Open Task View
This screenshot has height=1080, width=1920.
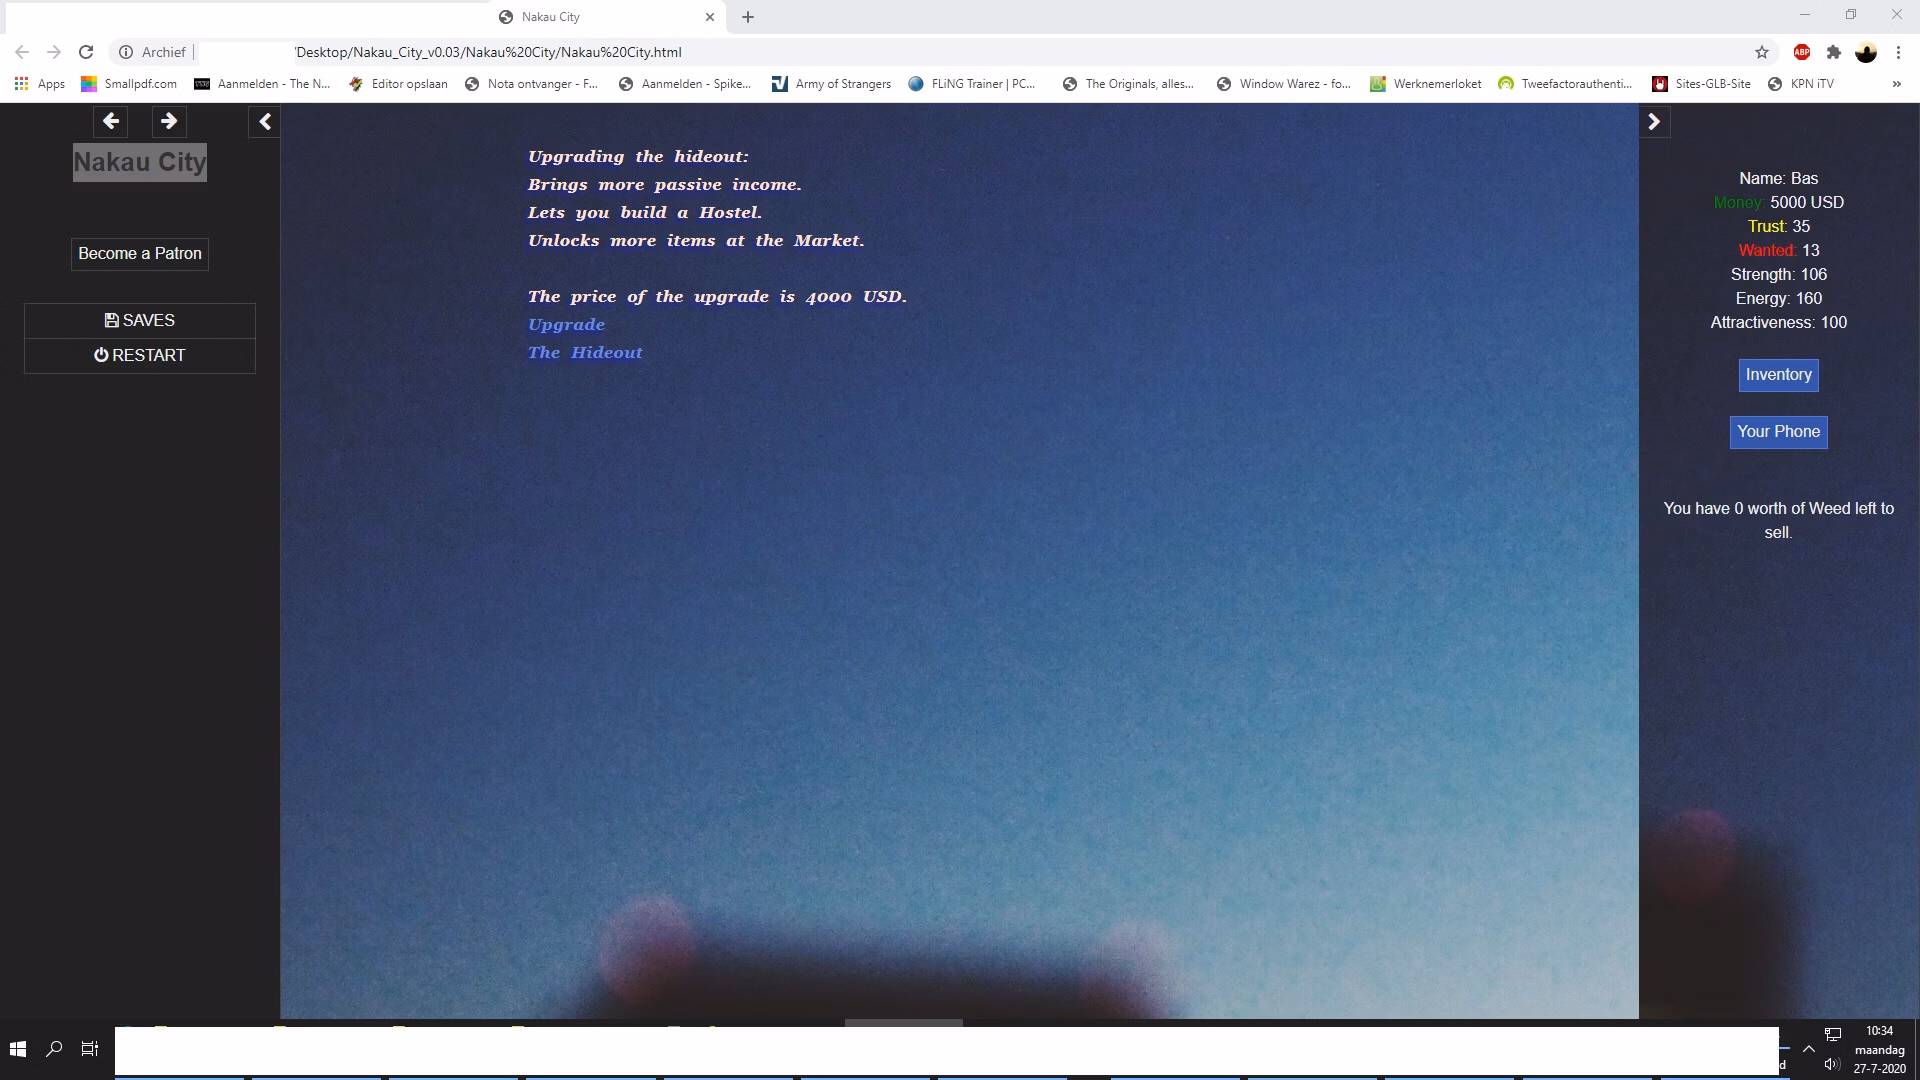tap(90, 1049)
